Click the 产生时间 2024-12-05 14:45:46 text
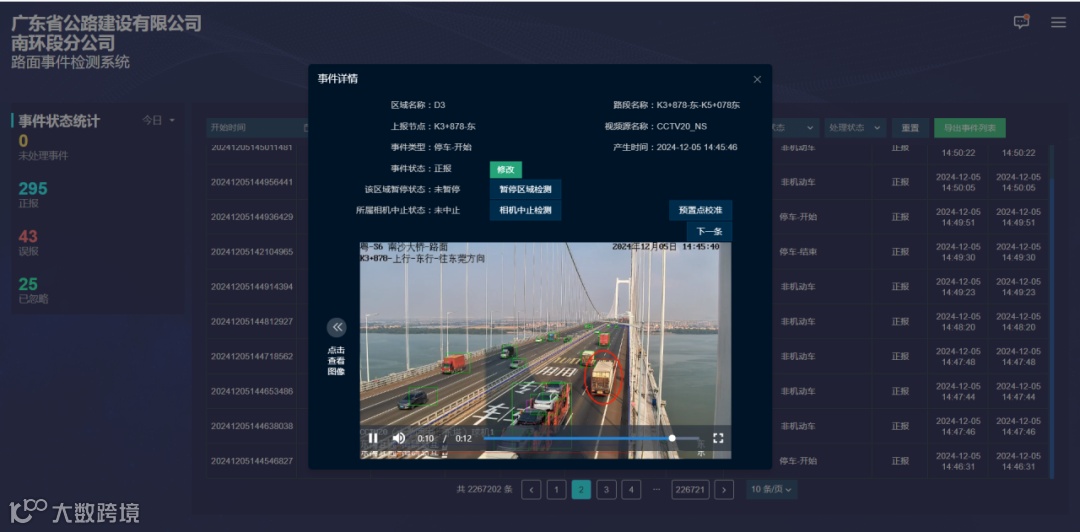This screenshot has width=1080, height=532. (675, 147)
